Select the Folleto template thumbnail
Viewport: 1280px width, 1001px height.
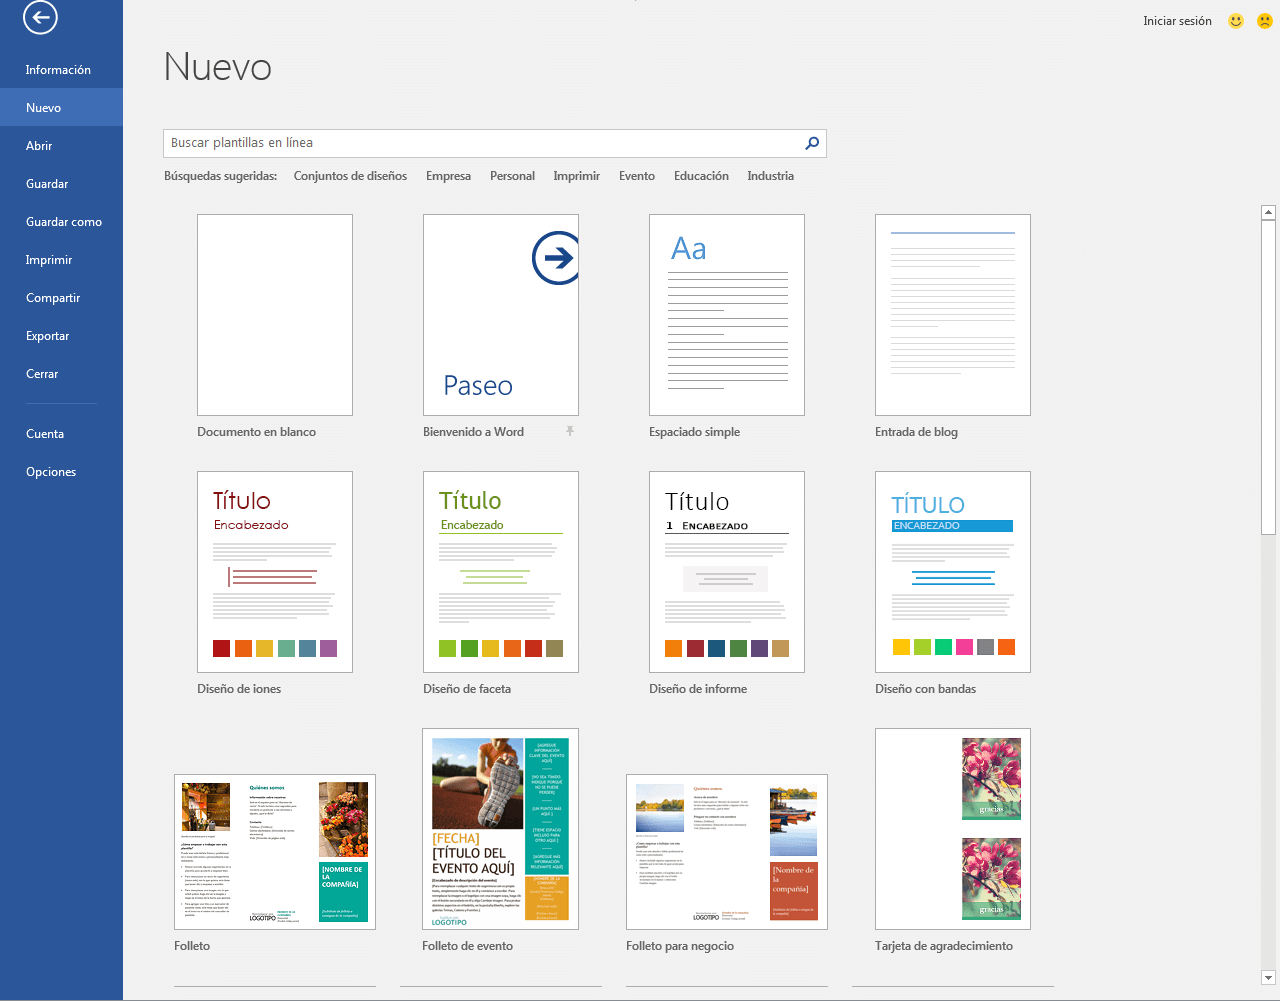pos(275,852)
